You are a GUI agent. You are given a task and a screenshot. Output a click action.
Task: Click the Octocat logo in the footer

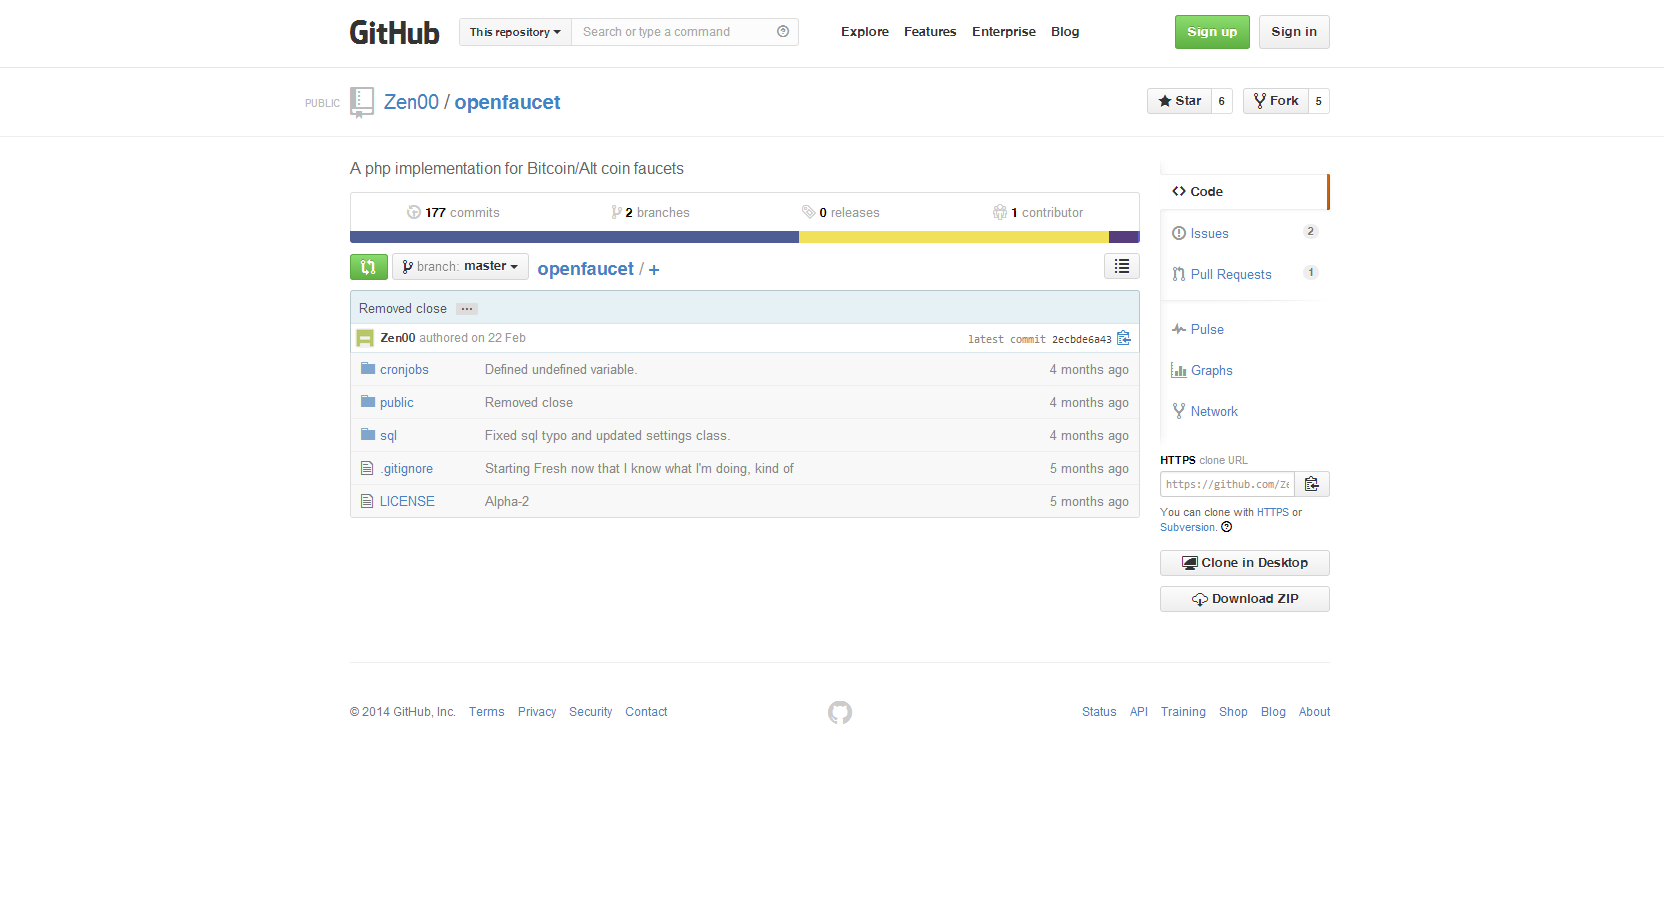tap(840, 712)
